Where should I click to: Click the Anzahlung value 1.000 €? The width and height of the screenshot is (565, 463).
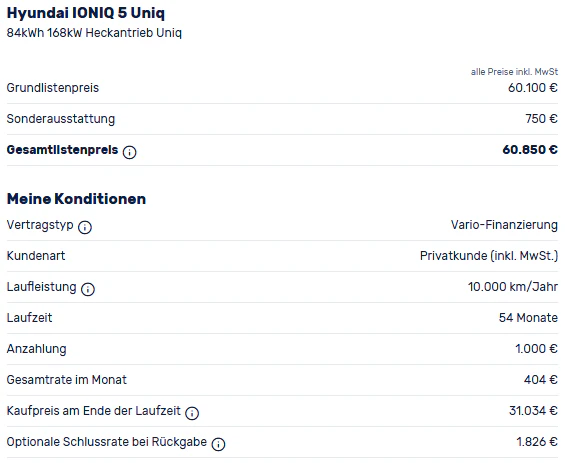536,349
